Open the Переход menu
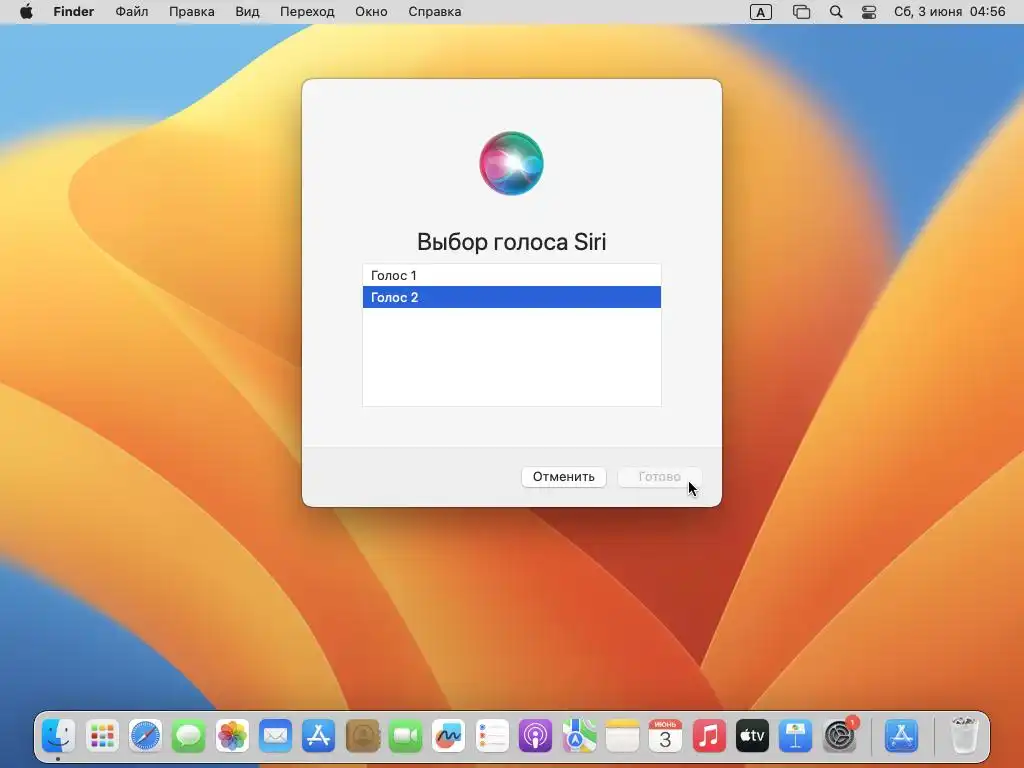The image size is (1024, 768). 307,12
